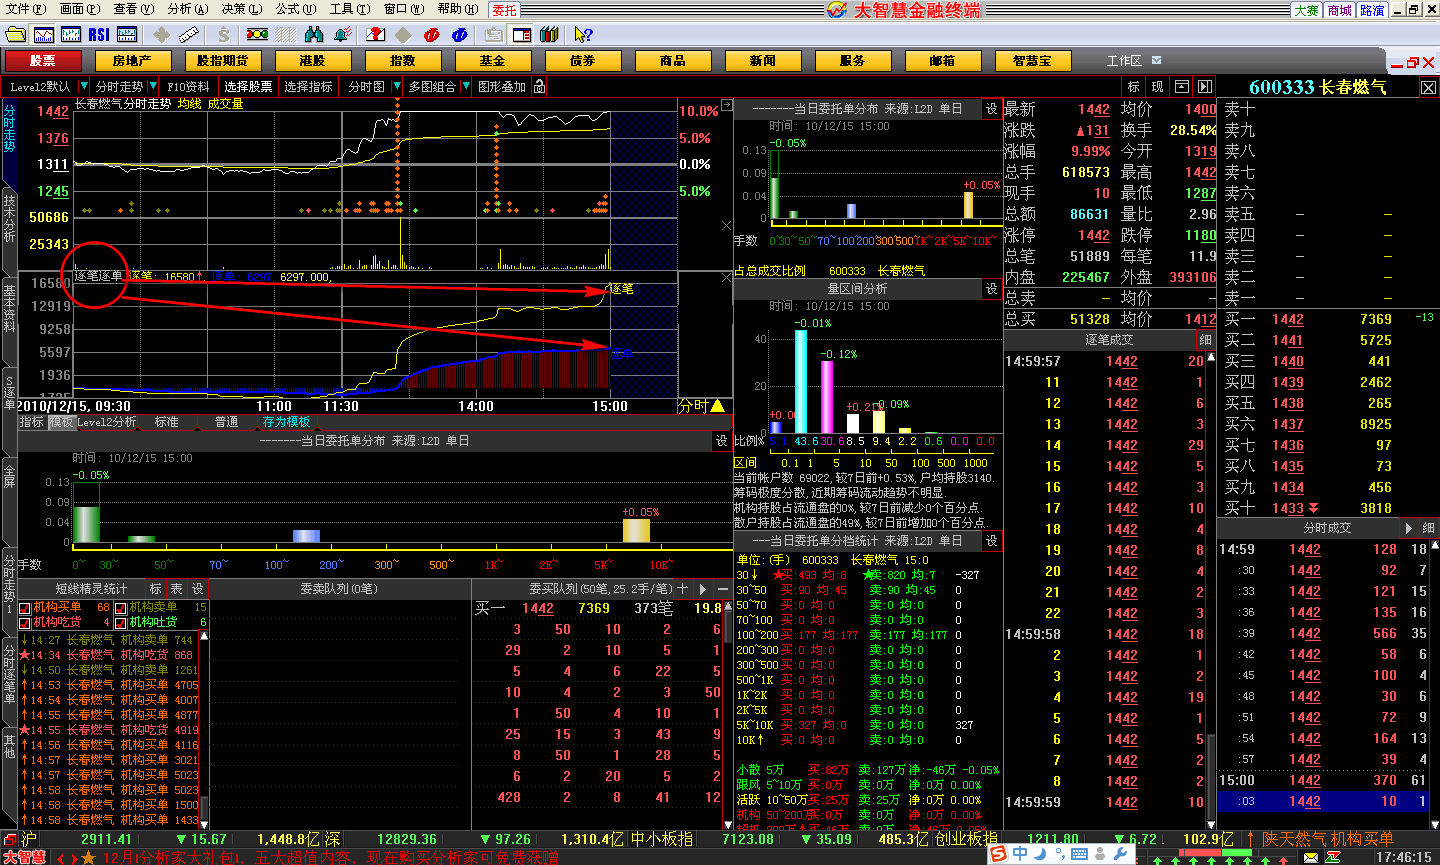Click 选择指标 in the chart toolbar
Screen dimensions: 1440x865
pos(308,87)
